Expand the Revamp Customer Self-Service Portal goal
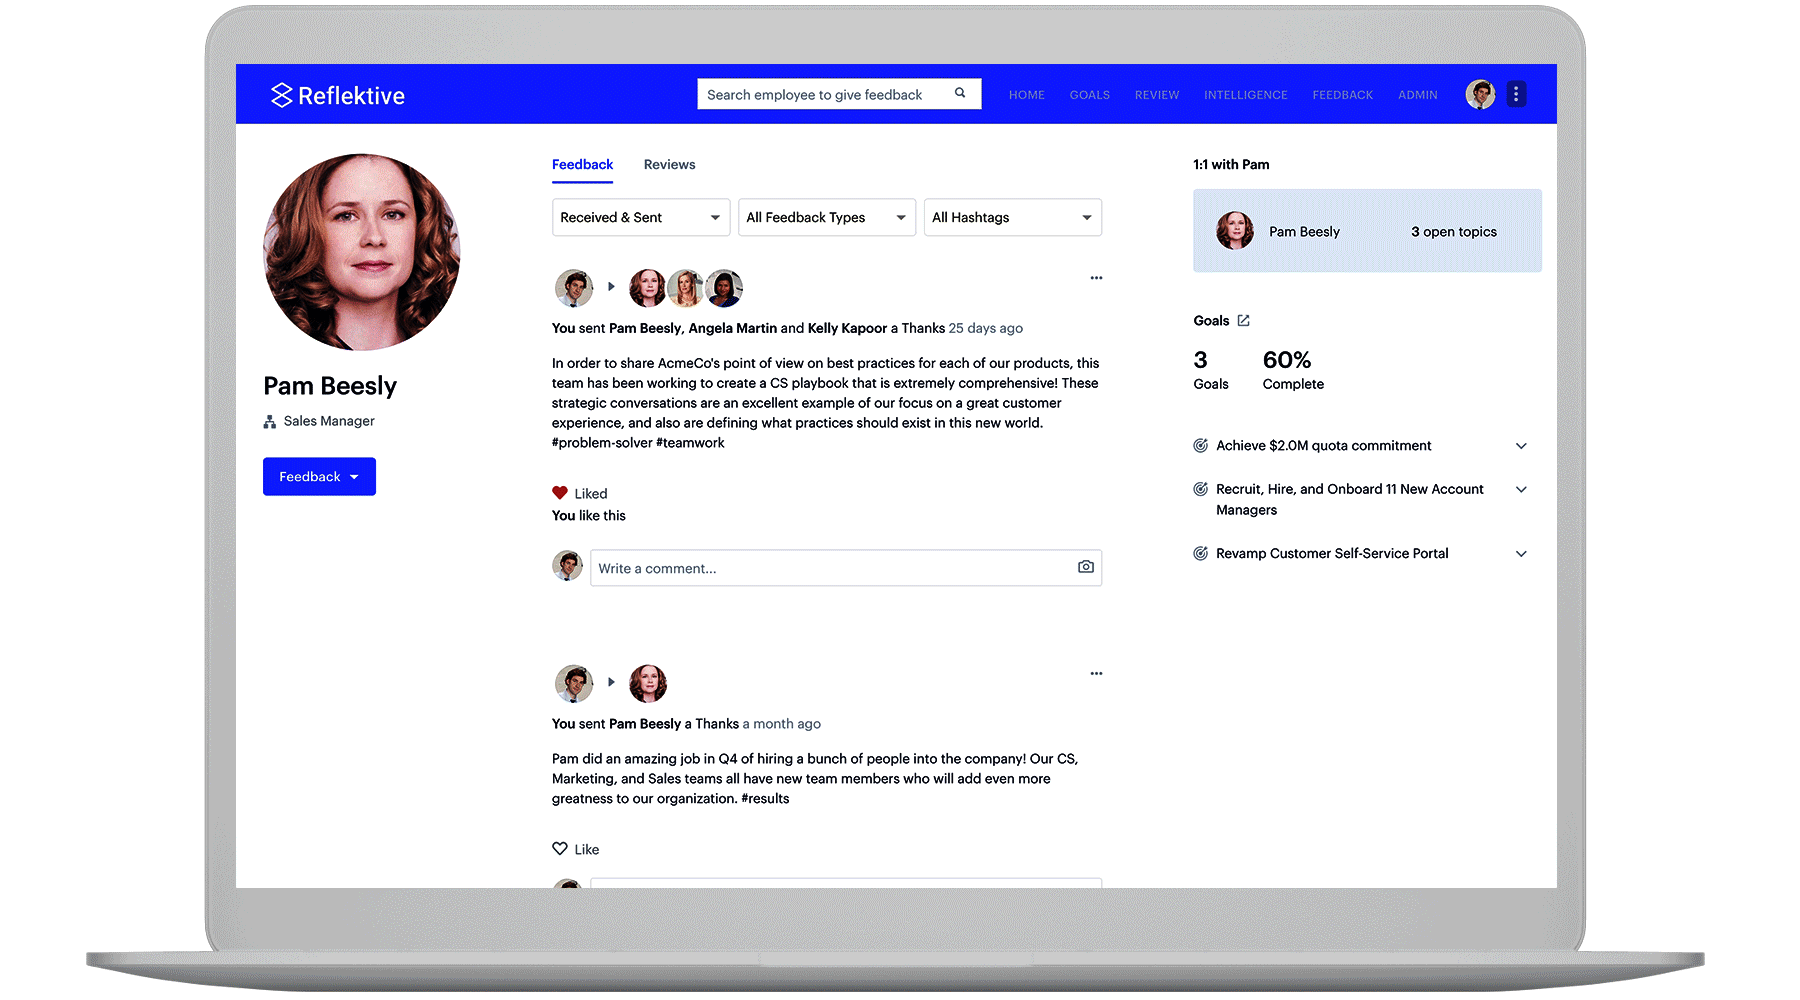 pos(1521,553)
